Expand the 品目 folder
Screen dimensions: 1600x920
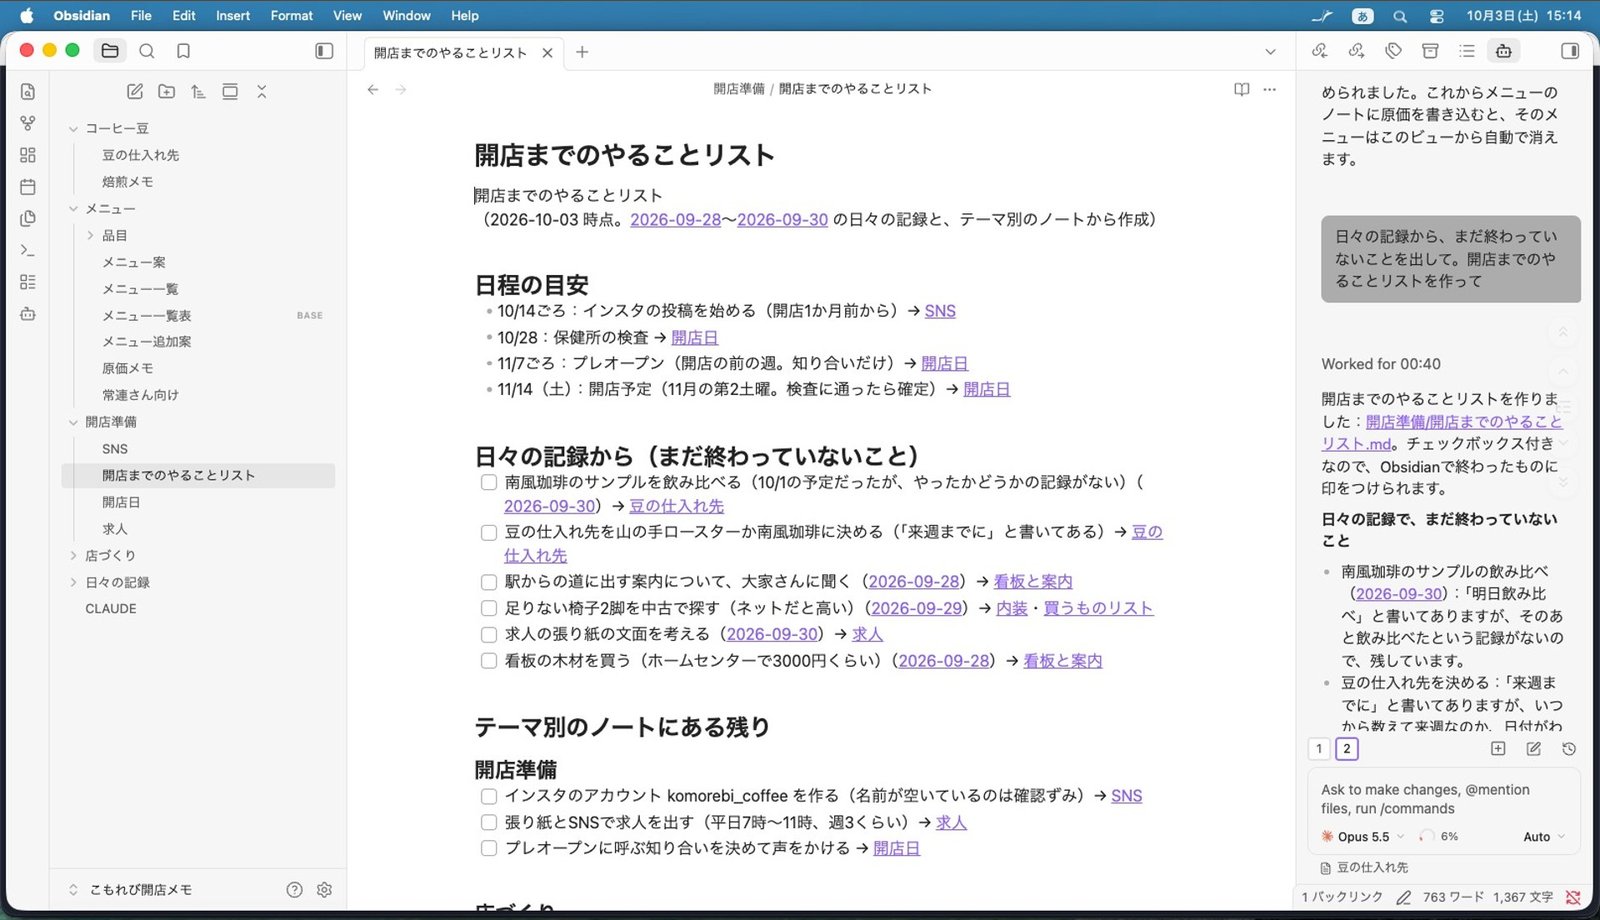(90, 236)
